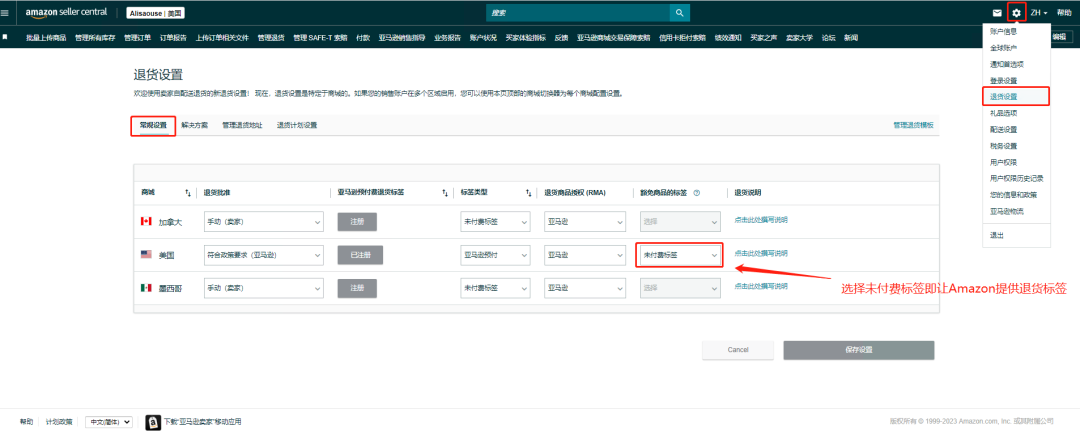Open 标签类型 dropdown for 墨西哥
Image resolution: width=1080 pixels, height=448 pixels.
(495, 287)
